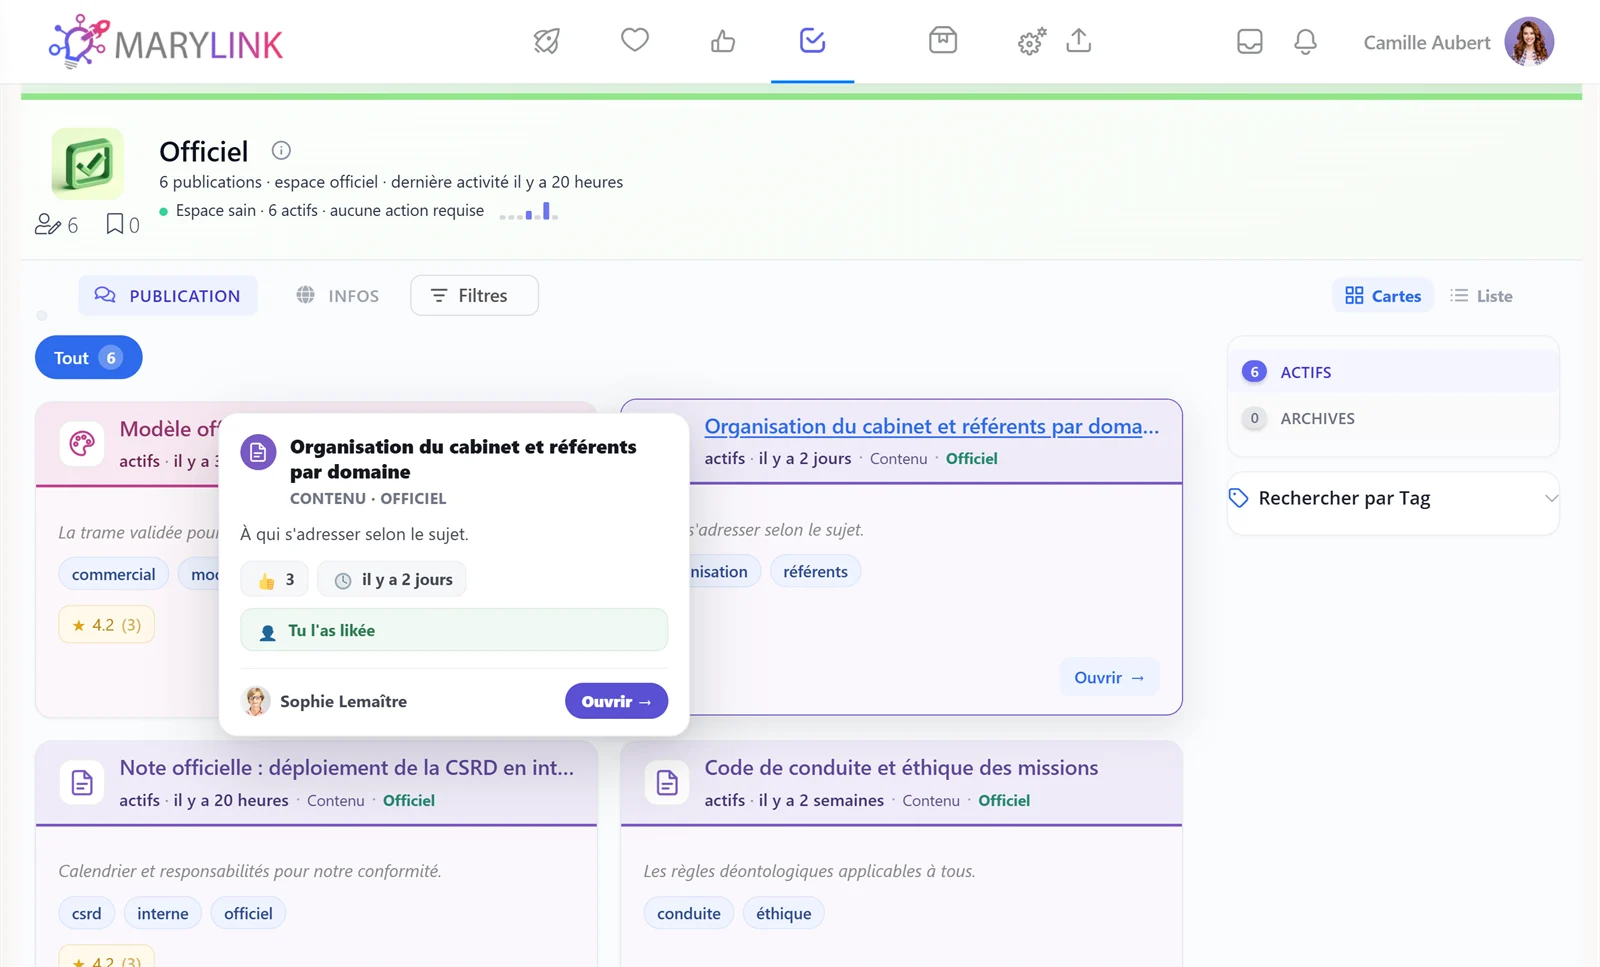Click the référents tag

tap(815, 572)
